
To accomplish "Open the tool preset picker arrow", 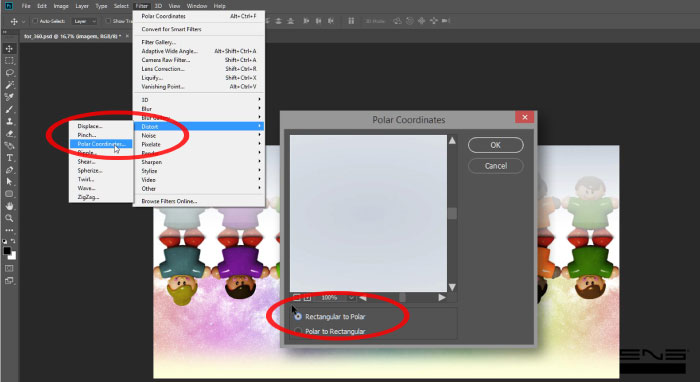I will [23, 21].
